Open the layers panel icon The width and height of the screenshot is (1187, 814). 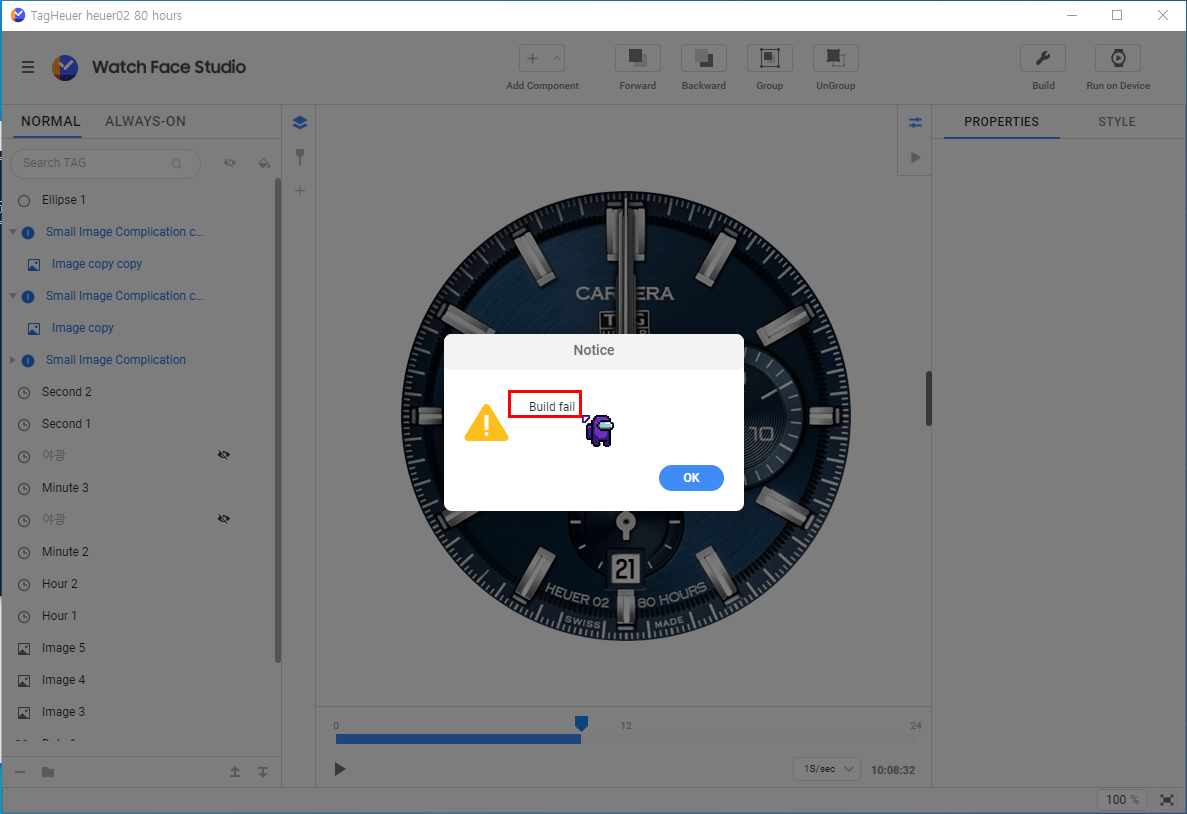tap(300, 123)
